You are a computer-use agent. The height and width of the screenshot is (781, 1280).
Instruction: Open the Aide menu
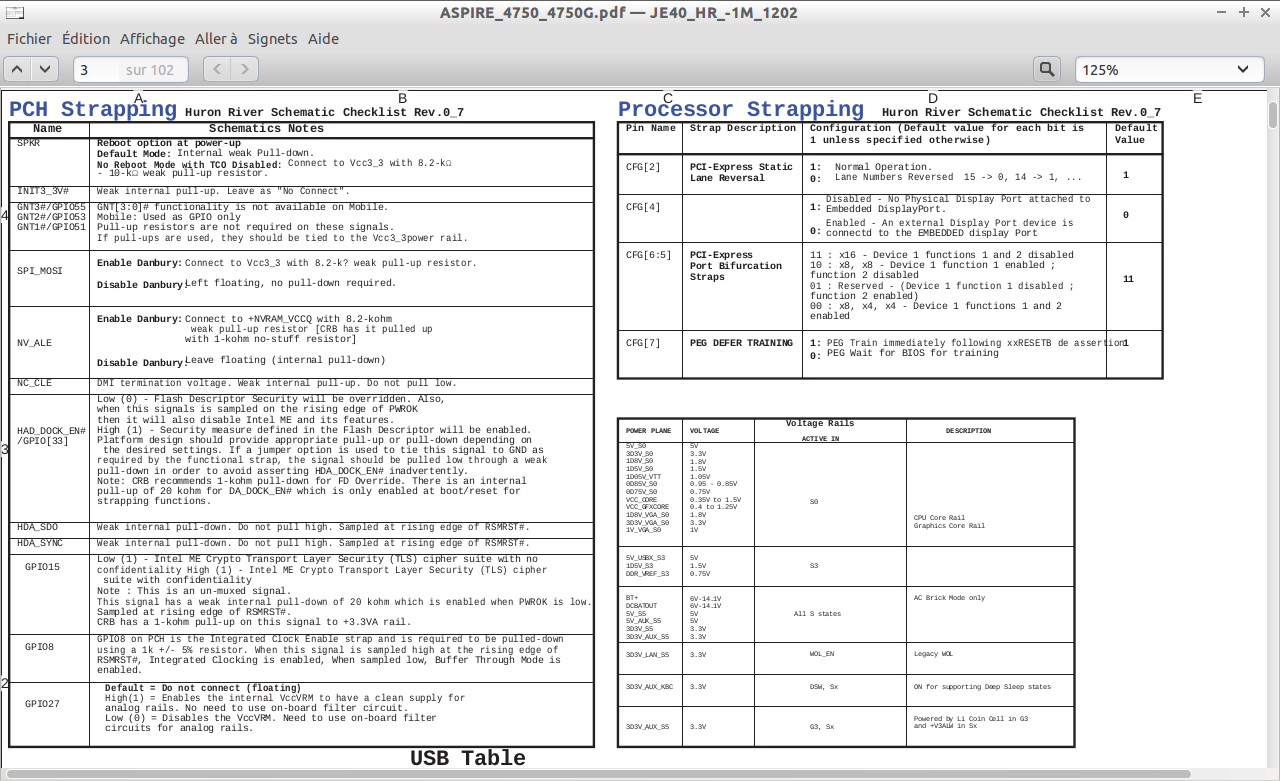[323, 39]
